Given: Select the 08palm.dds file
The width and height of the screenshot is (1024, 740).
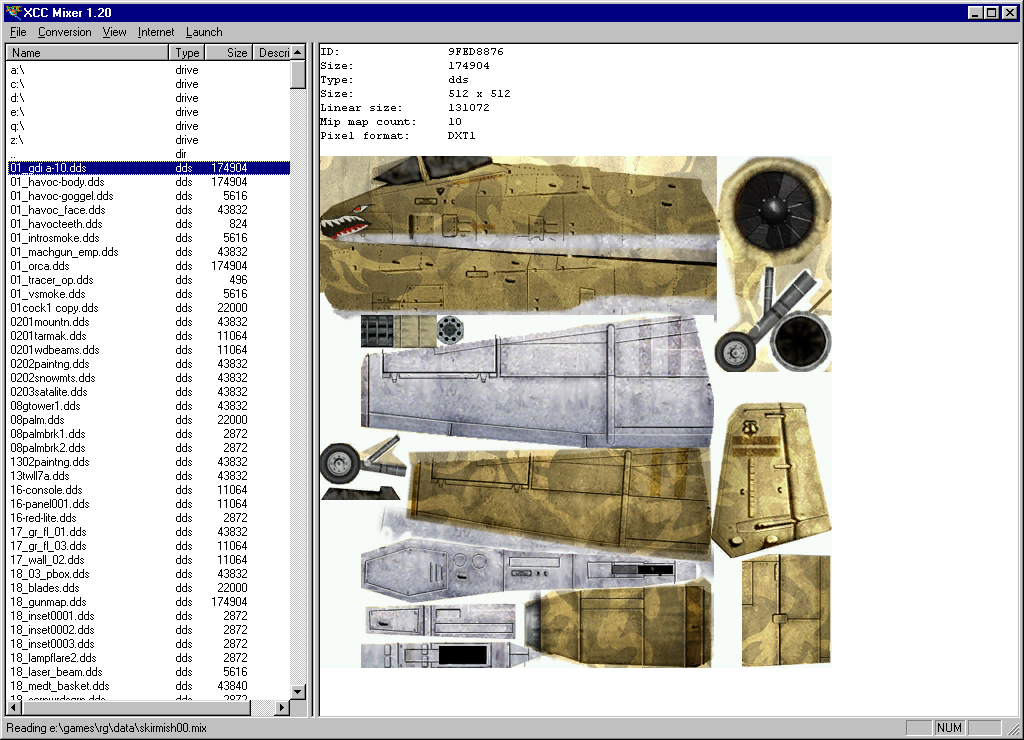Looking at the screenshot, I should click(x=37, y=420).
